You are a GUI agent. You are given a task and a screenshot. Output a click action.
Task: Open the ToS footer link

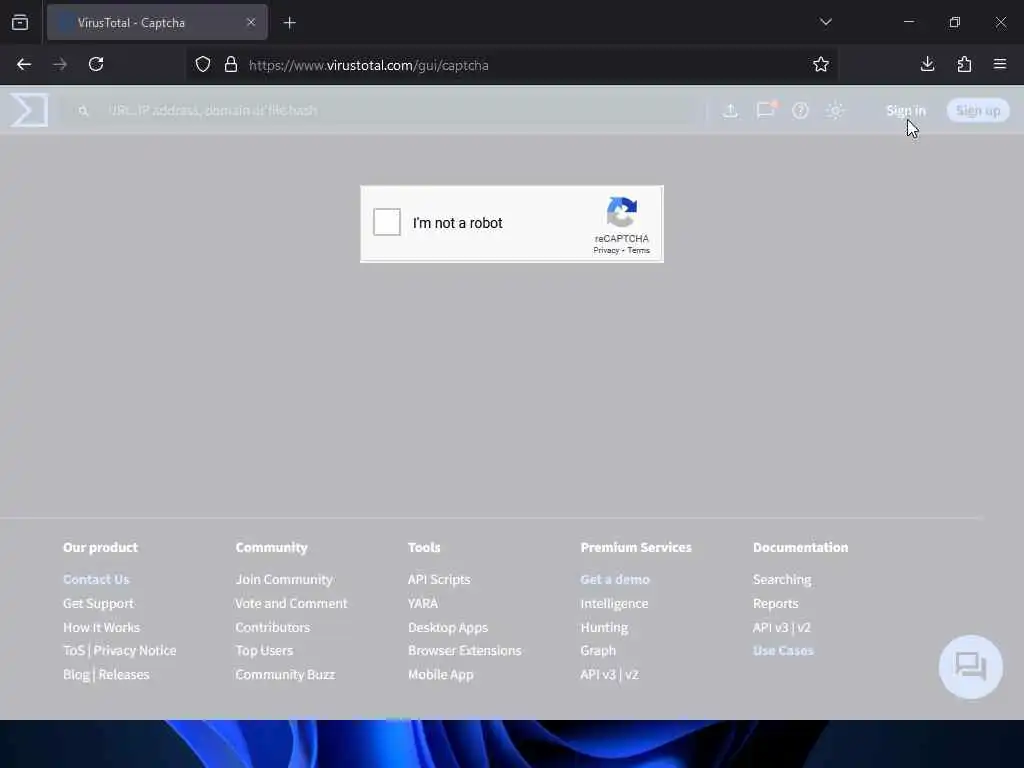[x=74, y=650]
